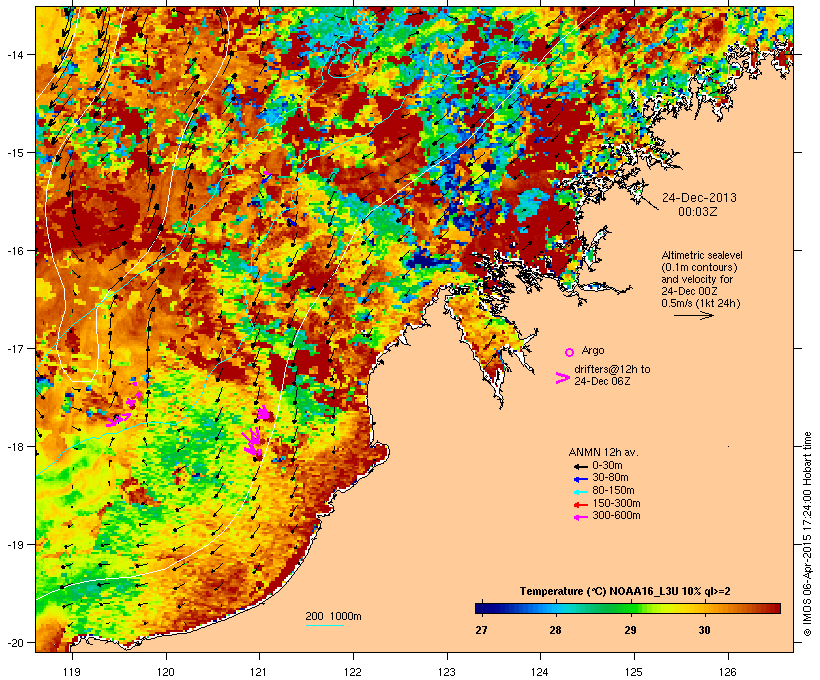The height and width of the screenshot is (680, 820).
Task: Click the 122 longitude axis label
Action: [x=353, y=672]
